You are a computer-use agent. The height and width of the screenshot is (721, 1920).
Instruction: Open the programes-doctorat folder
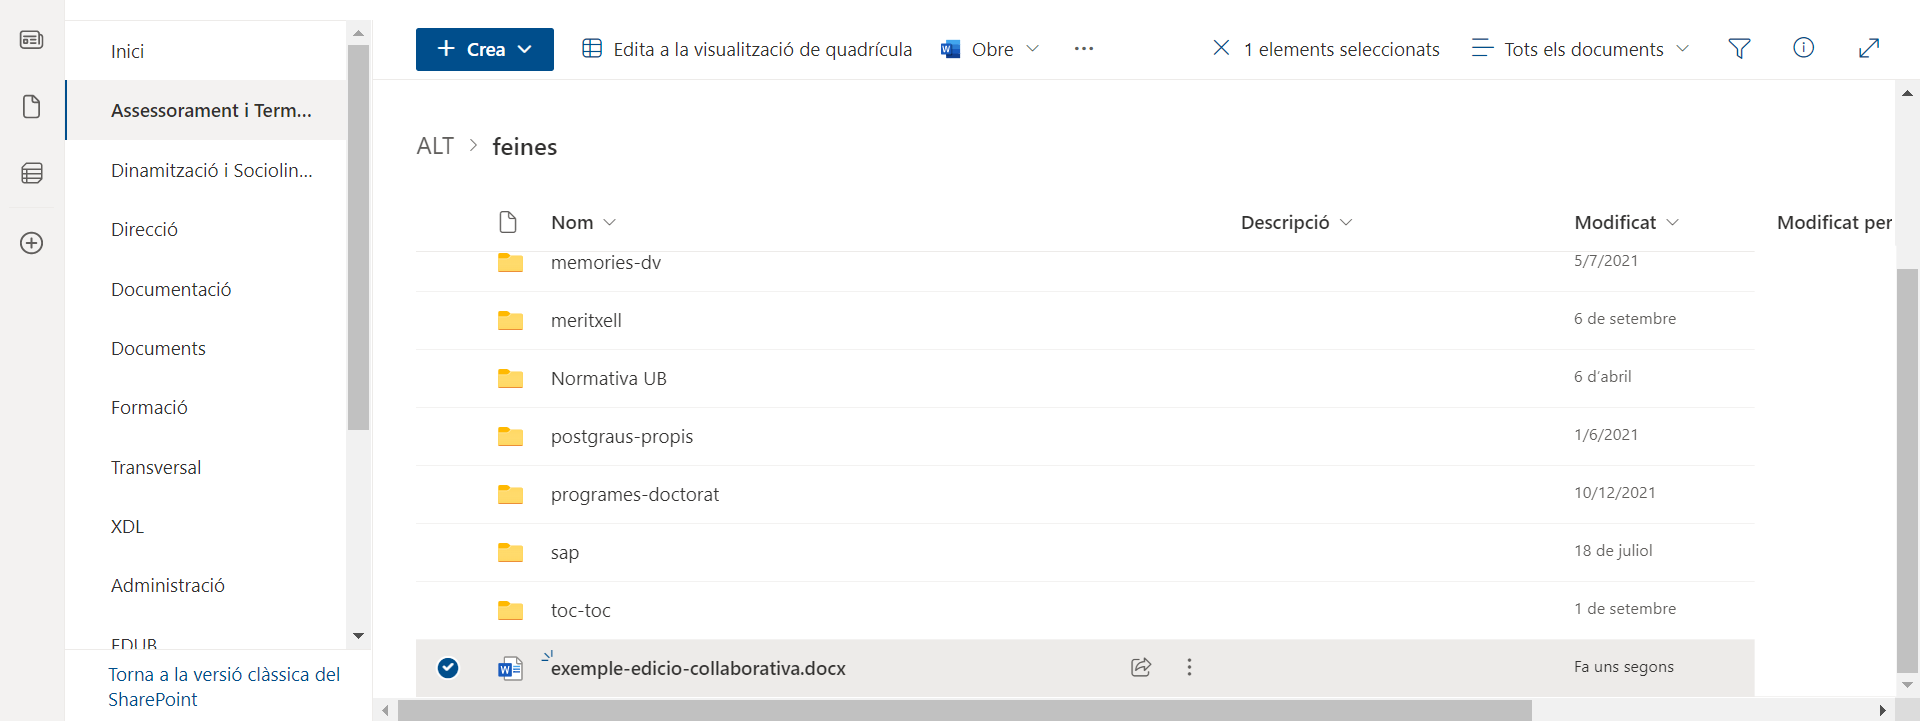tap(634, 494)
